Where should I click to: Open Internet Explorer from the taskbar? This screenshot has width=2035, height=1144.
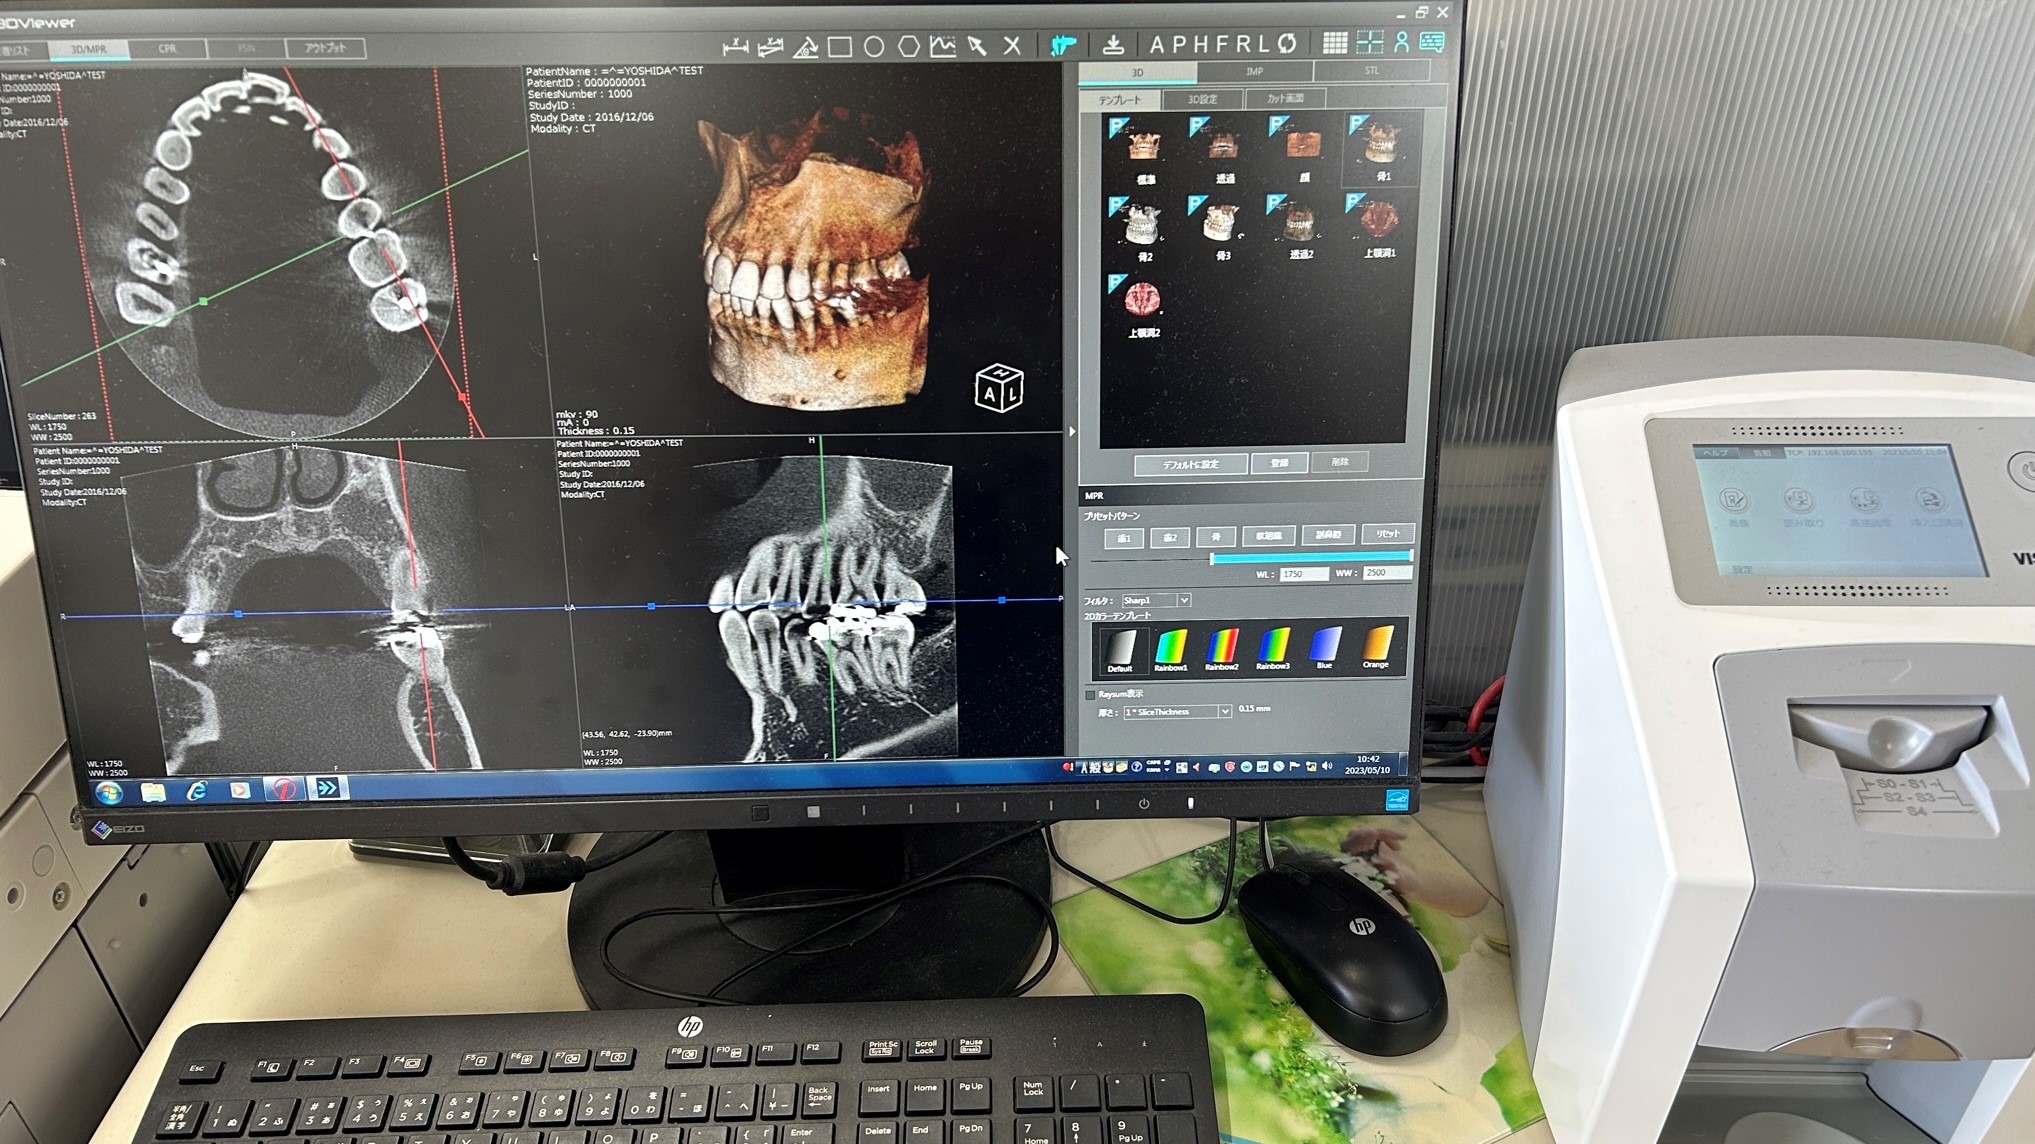pos(197,791)
